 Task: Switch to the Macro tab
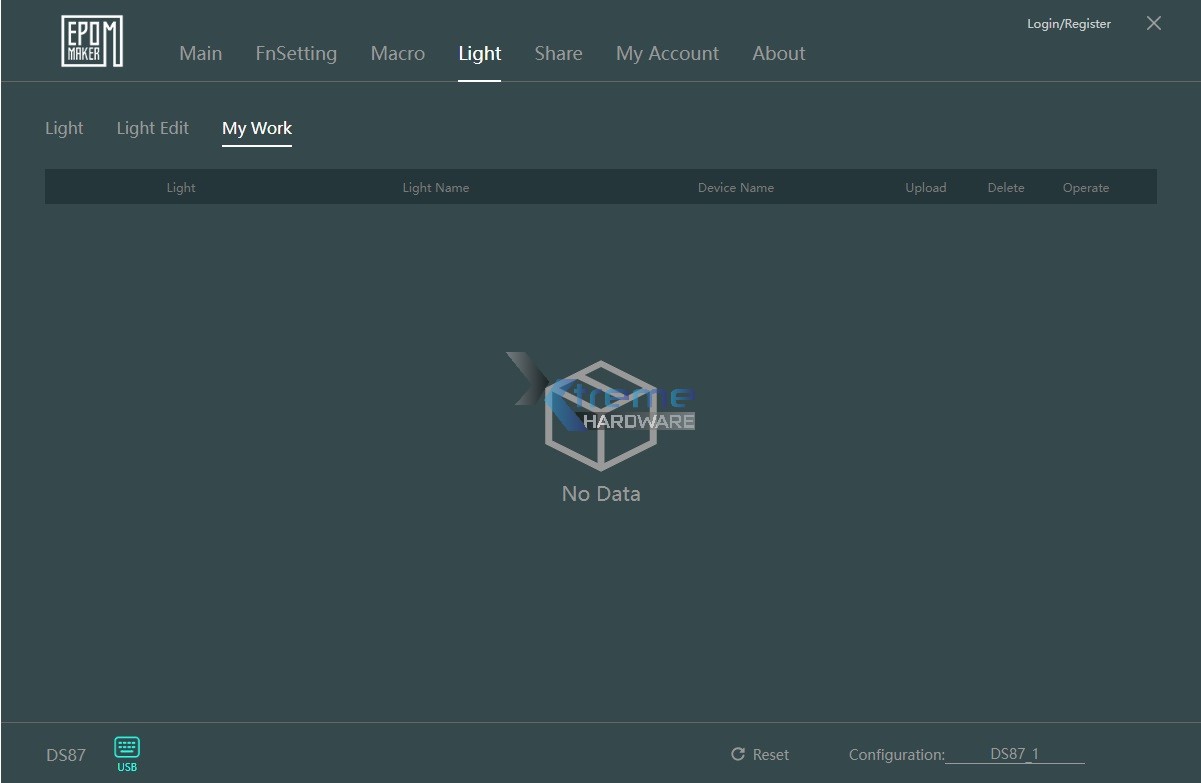(397, 54)
